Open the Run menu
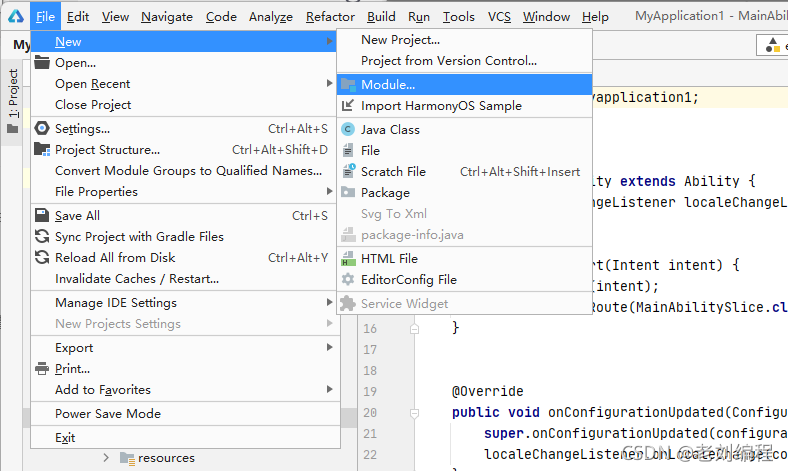788x471 pixels. click(x=419, y=17)
